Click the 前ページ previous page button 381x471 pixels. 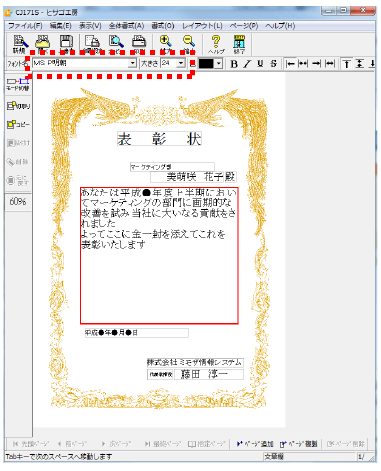click(x=72, y=444)
